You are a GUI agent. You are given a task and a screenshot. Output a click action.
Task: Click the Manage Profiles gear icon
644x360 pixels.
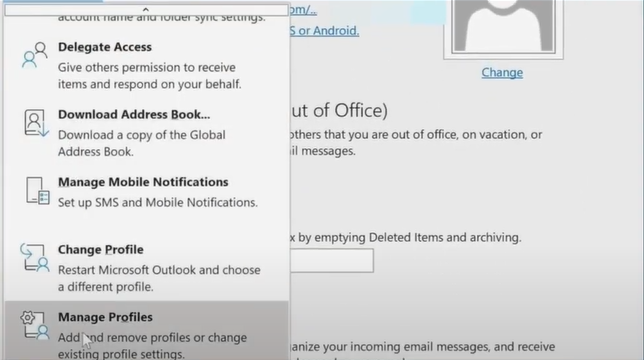pos(35,325)
